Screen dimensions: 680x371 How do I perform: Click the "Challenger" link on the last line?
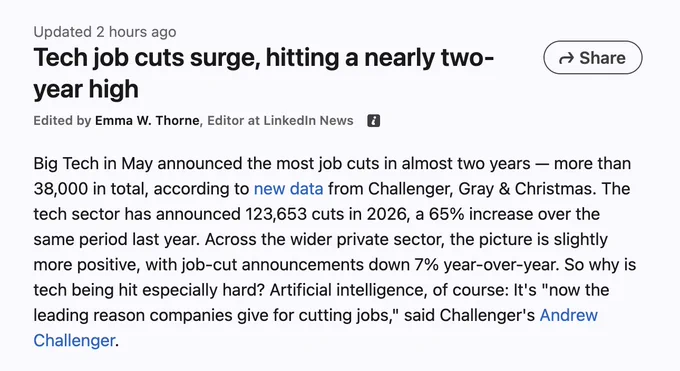coord(74,340)
